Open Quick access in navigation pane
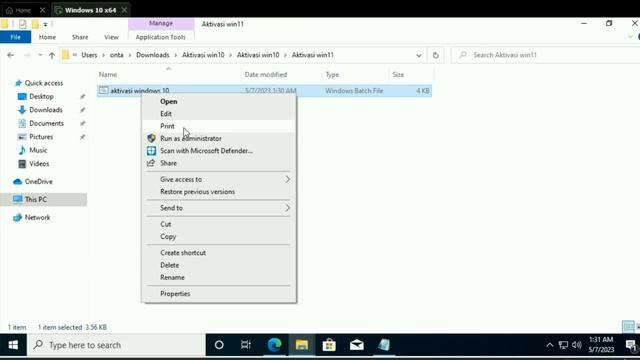The image size is (640, 360). pos(44,83)
